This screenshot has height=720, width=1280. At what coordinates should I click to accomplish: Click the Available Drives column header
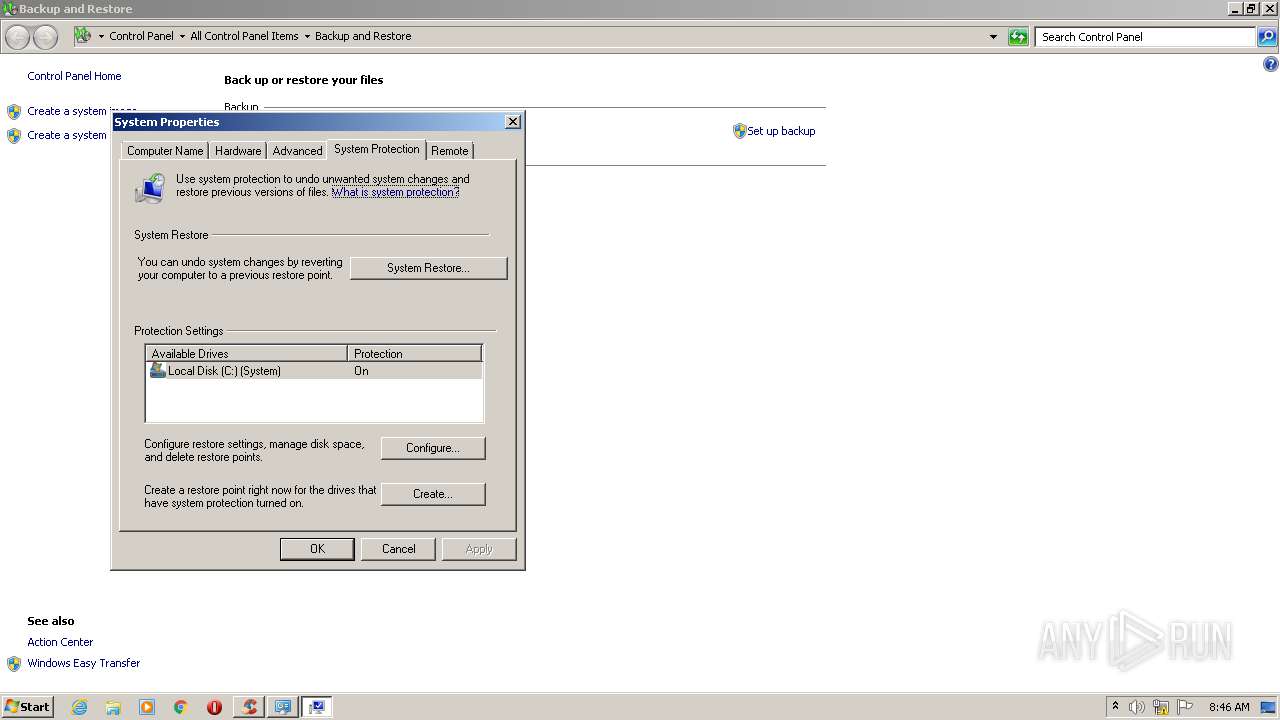[x=246, y=354]
